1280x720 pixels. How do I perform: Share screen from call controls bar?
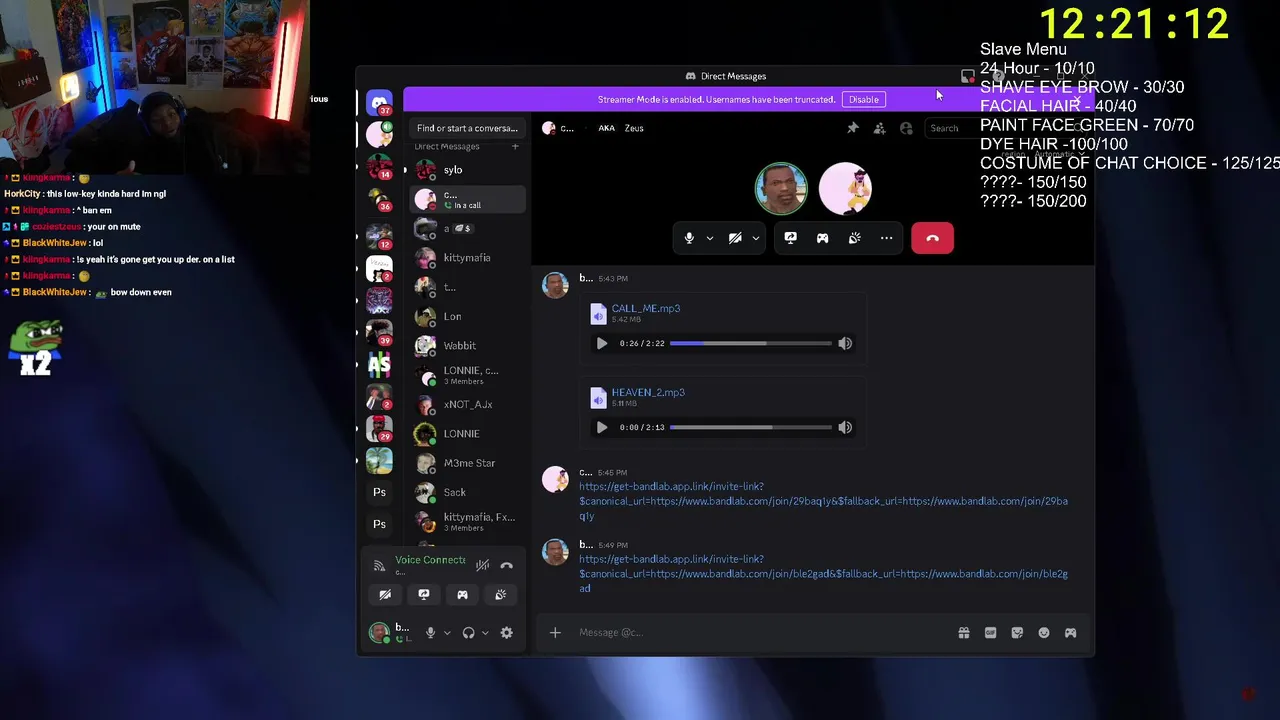point(790,238)
